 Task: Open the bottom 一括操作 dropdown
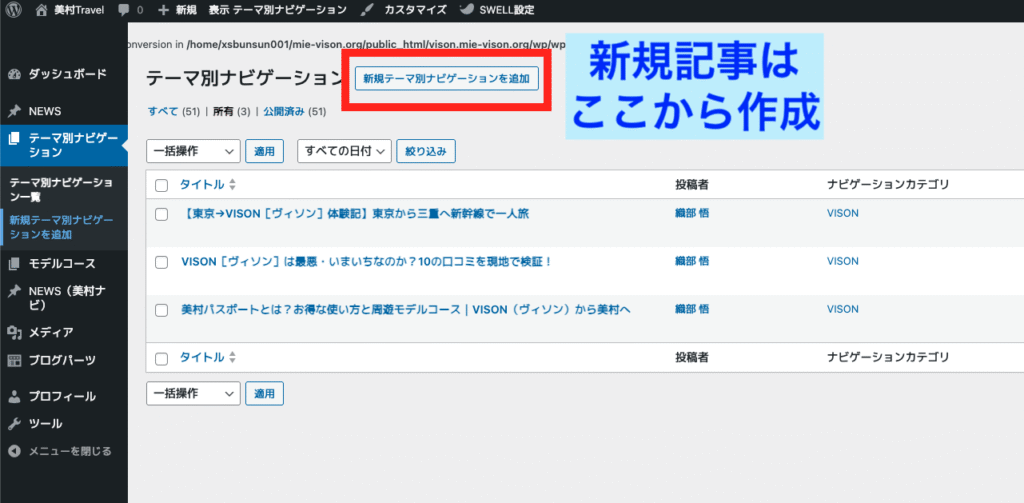pyautogui.click(x=193, y=393)
